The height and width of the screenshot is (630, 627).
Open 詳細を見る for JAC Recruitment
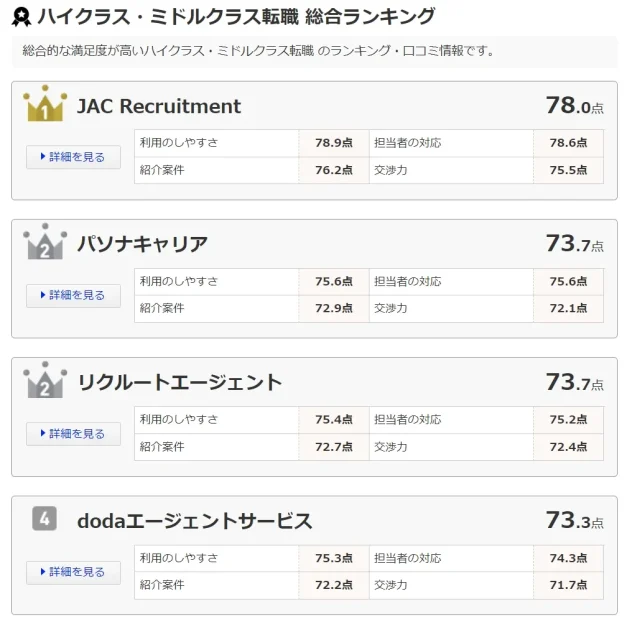tap(73, 157)
